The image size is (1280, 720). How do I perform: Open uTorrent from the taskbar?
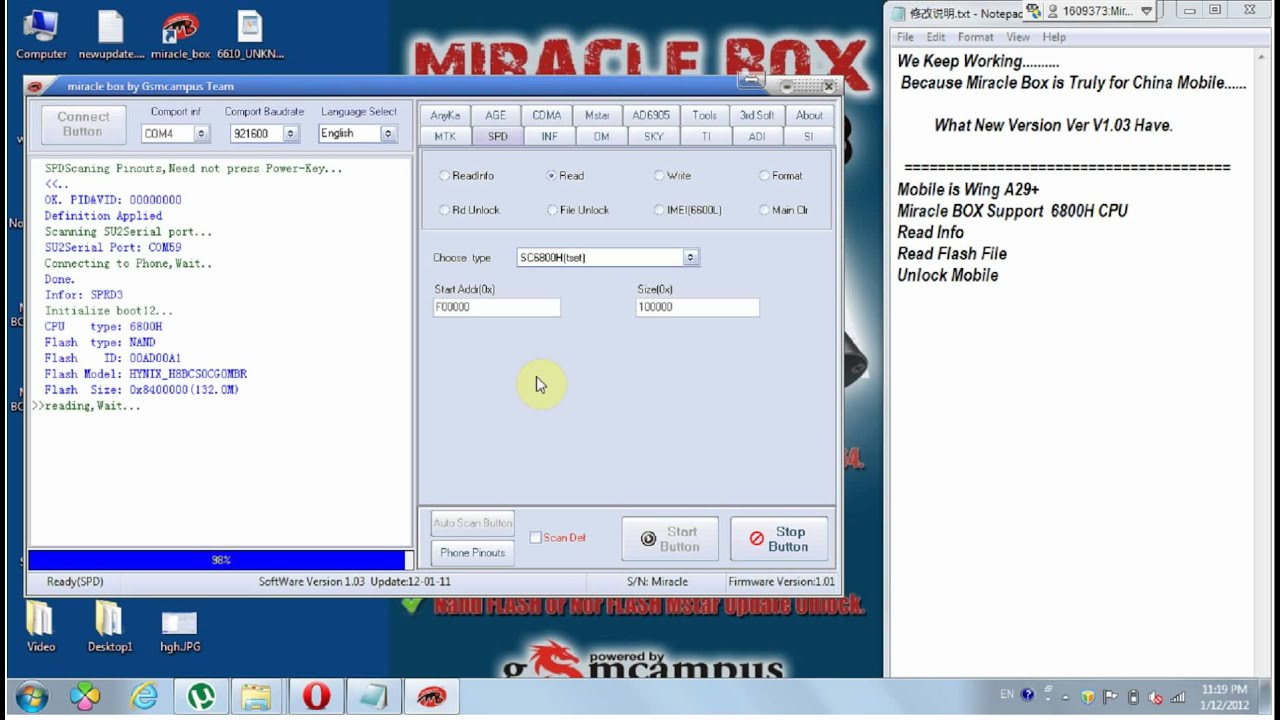pyautogui.click(x=199, y=696)
